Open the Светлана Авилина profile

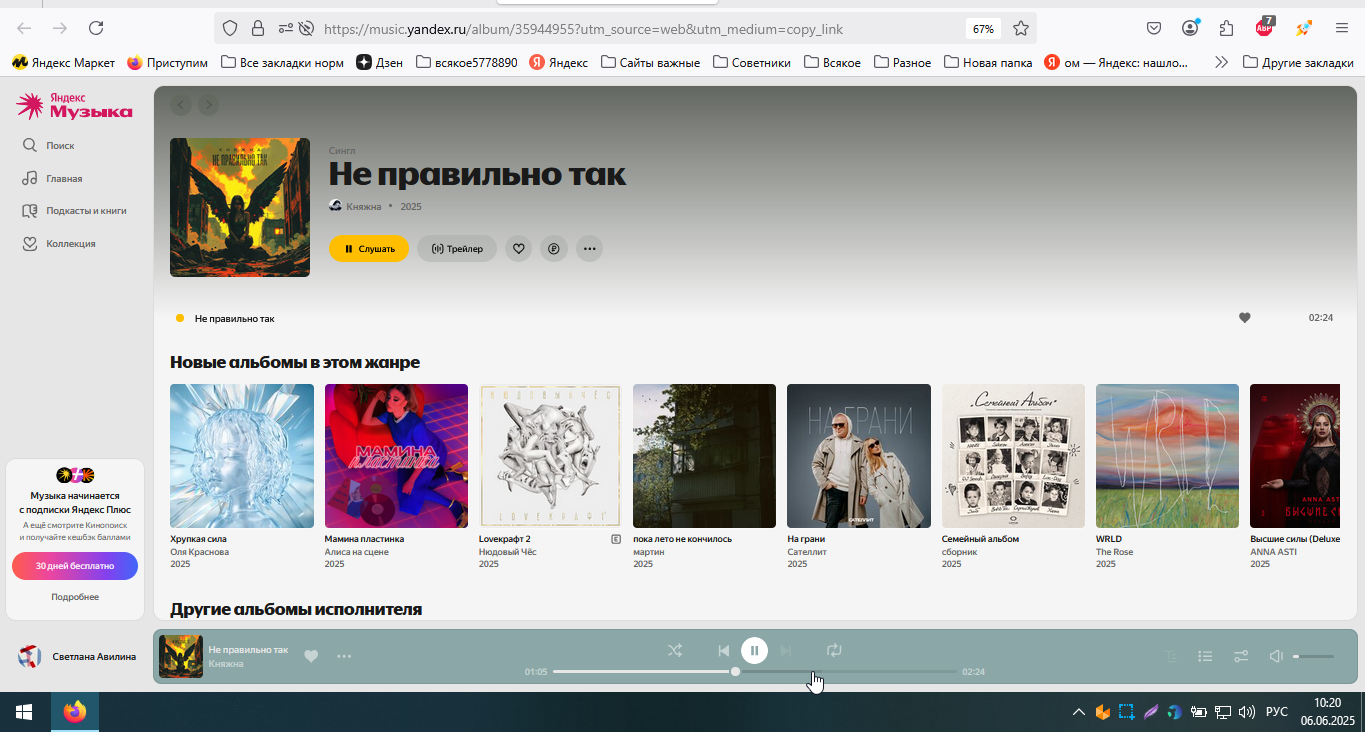(77, 657)
